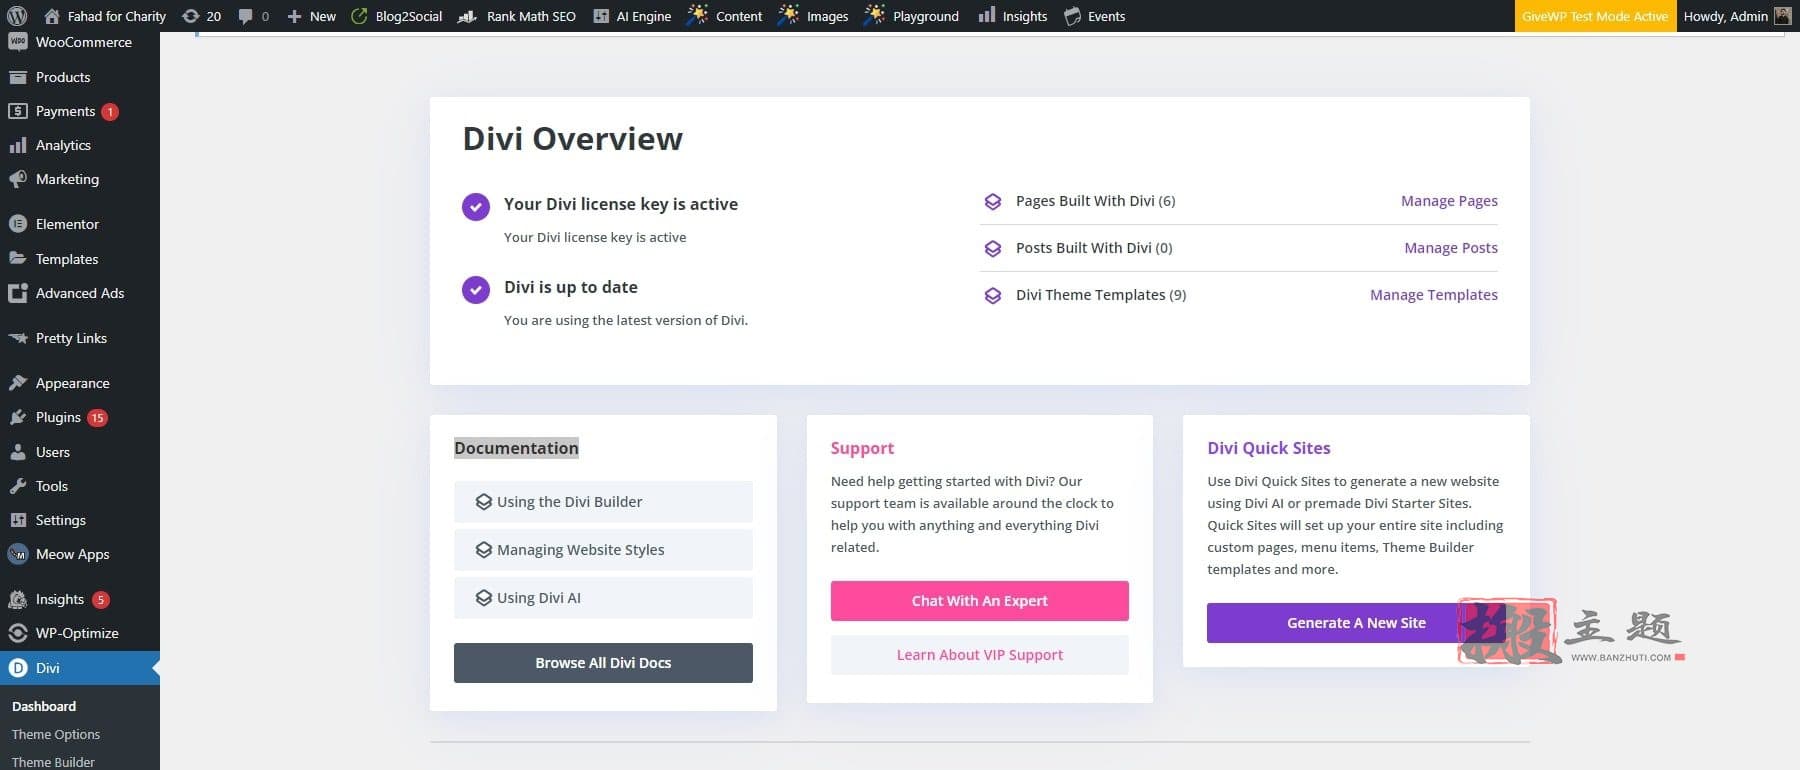Screen dimensions: 1800x770
Task: Click the Meow Apps icon
Action: click(x=17, y=554)
